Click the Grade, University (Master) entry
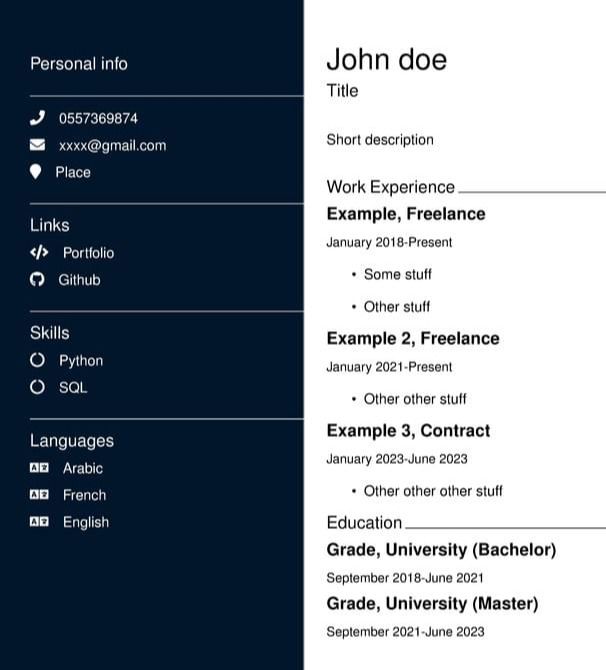 pyautogui.click(x=432, y=604)
